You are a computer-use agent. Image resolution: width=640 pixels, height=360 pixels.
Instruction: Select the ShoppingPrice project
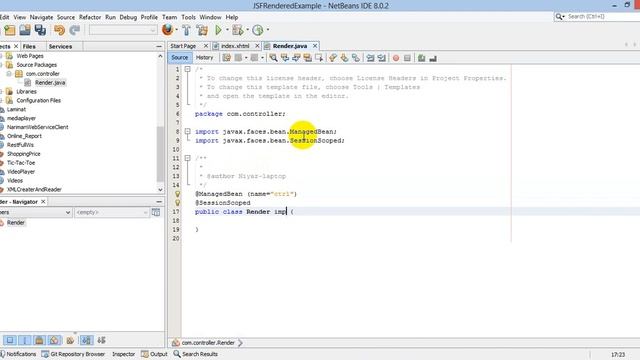[23, 154]
